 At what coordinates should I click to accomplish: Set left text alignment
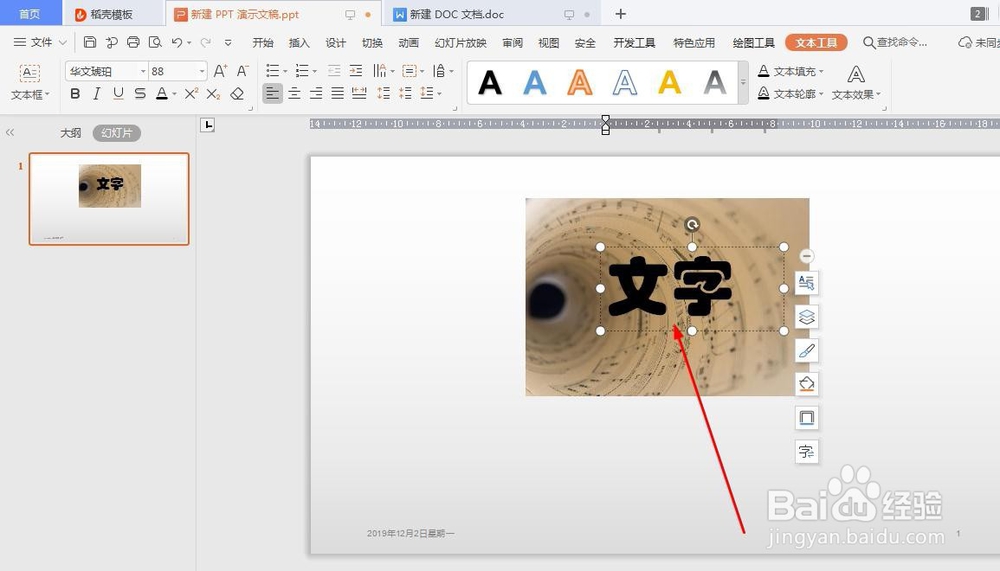[x=272, y=94]
